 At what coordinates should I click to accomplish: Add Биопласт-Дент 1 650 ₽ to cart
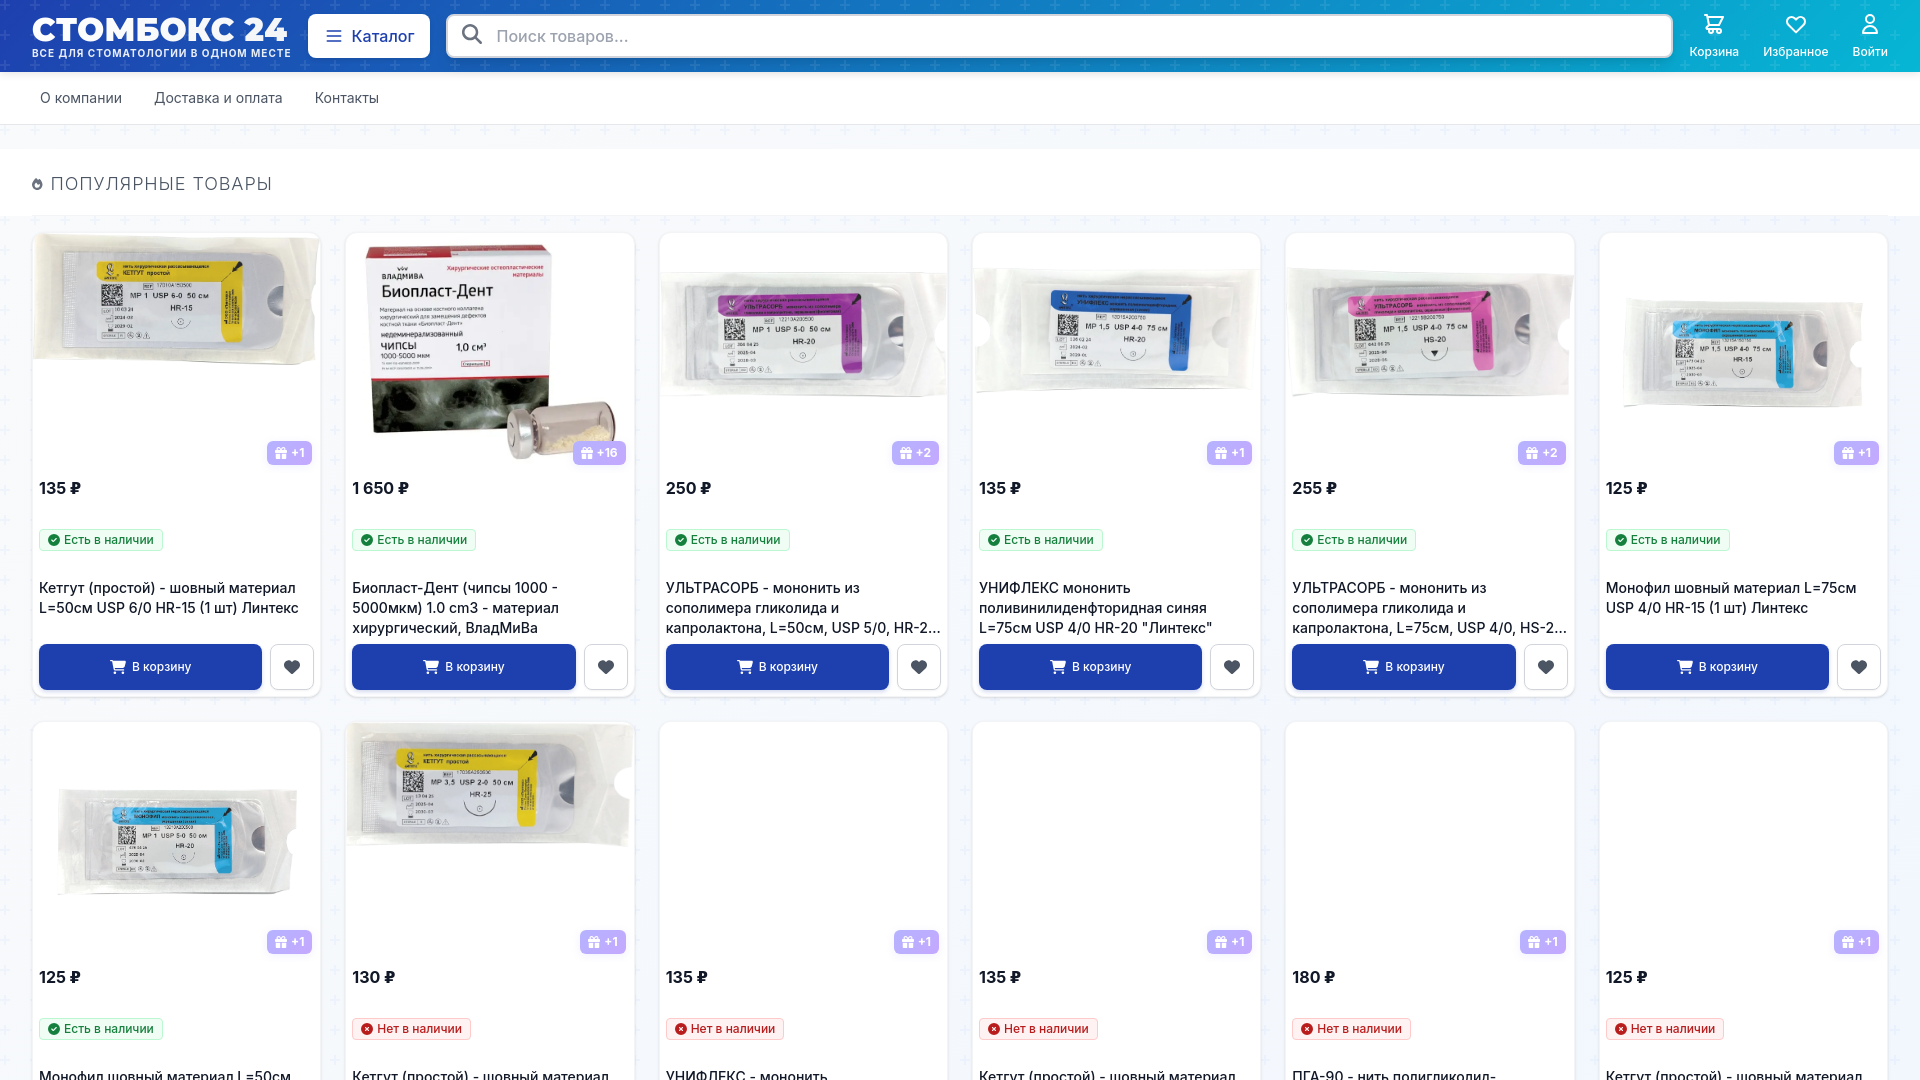click(464, 667)
